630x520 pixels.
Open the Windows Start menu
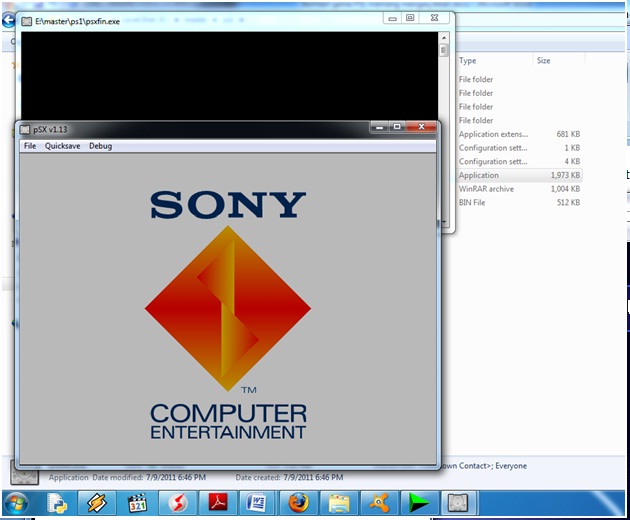(x=16, y=503)
